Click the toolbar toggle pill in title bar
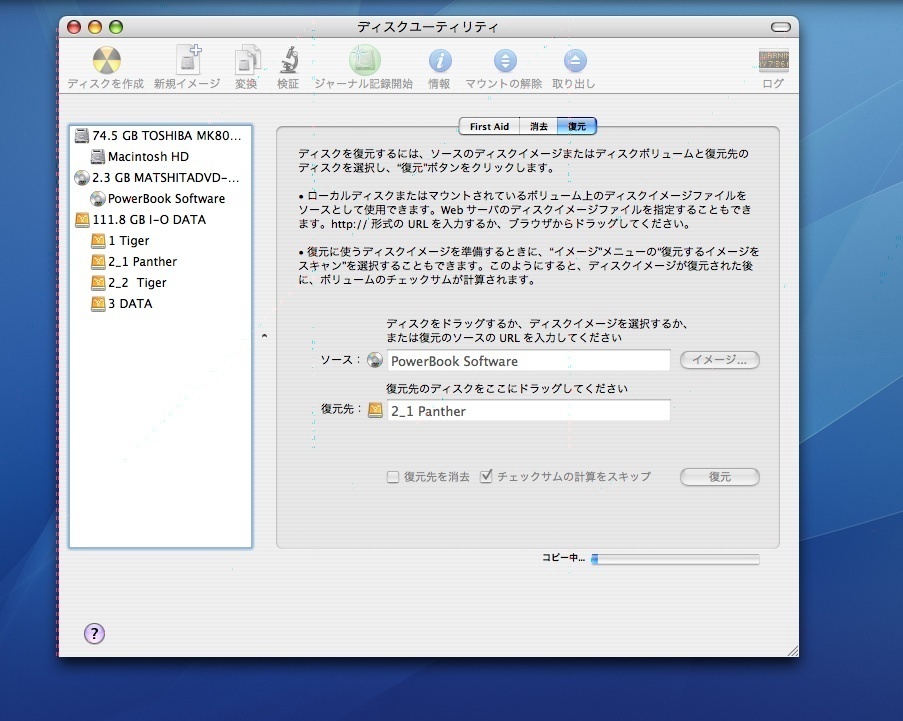This screenshot has height=721, width=903. click(780, 27)
